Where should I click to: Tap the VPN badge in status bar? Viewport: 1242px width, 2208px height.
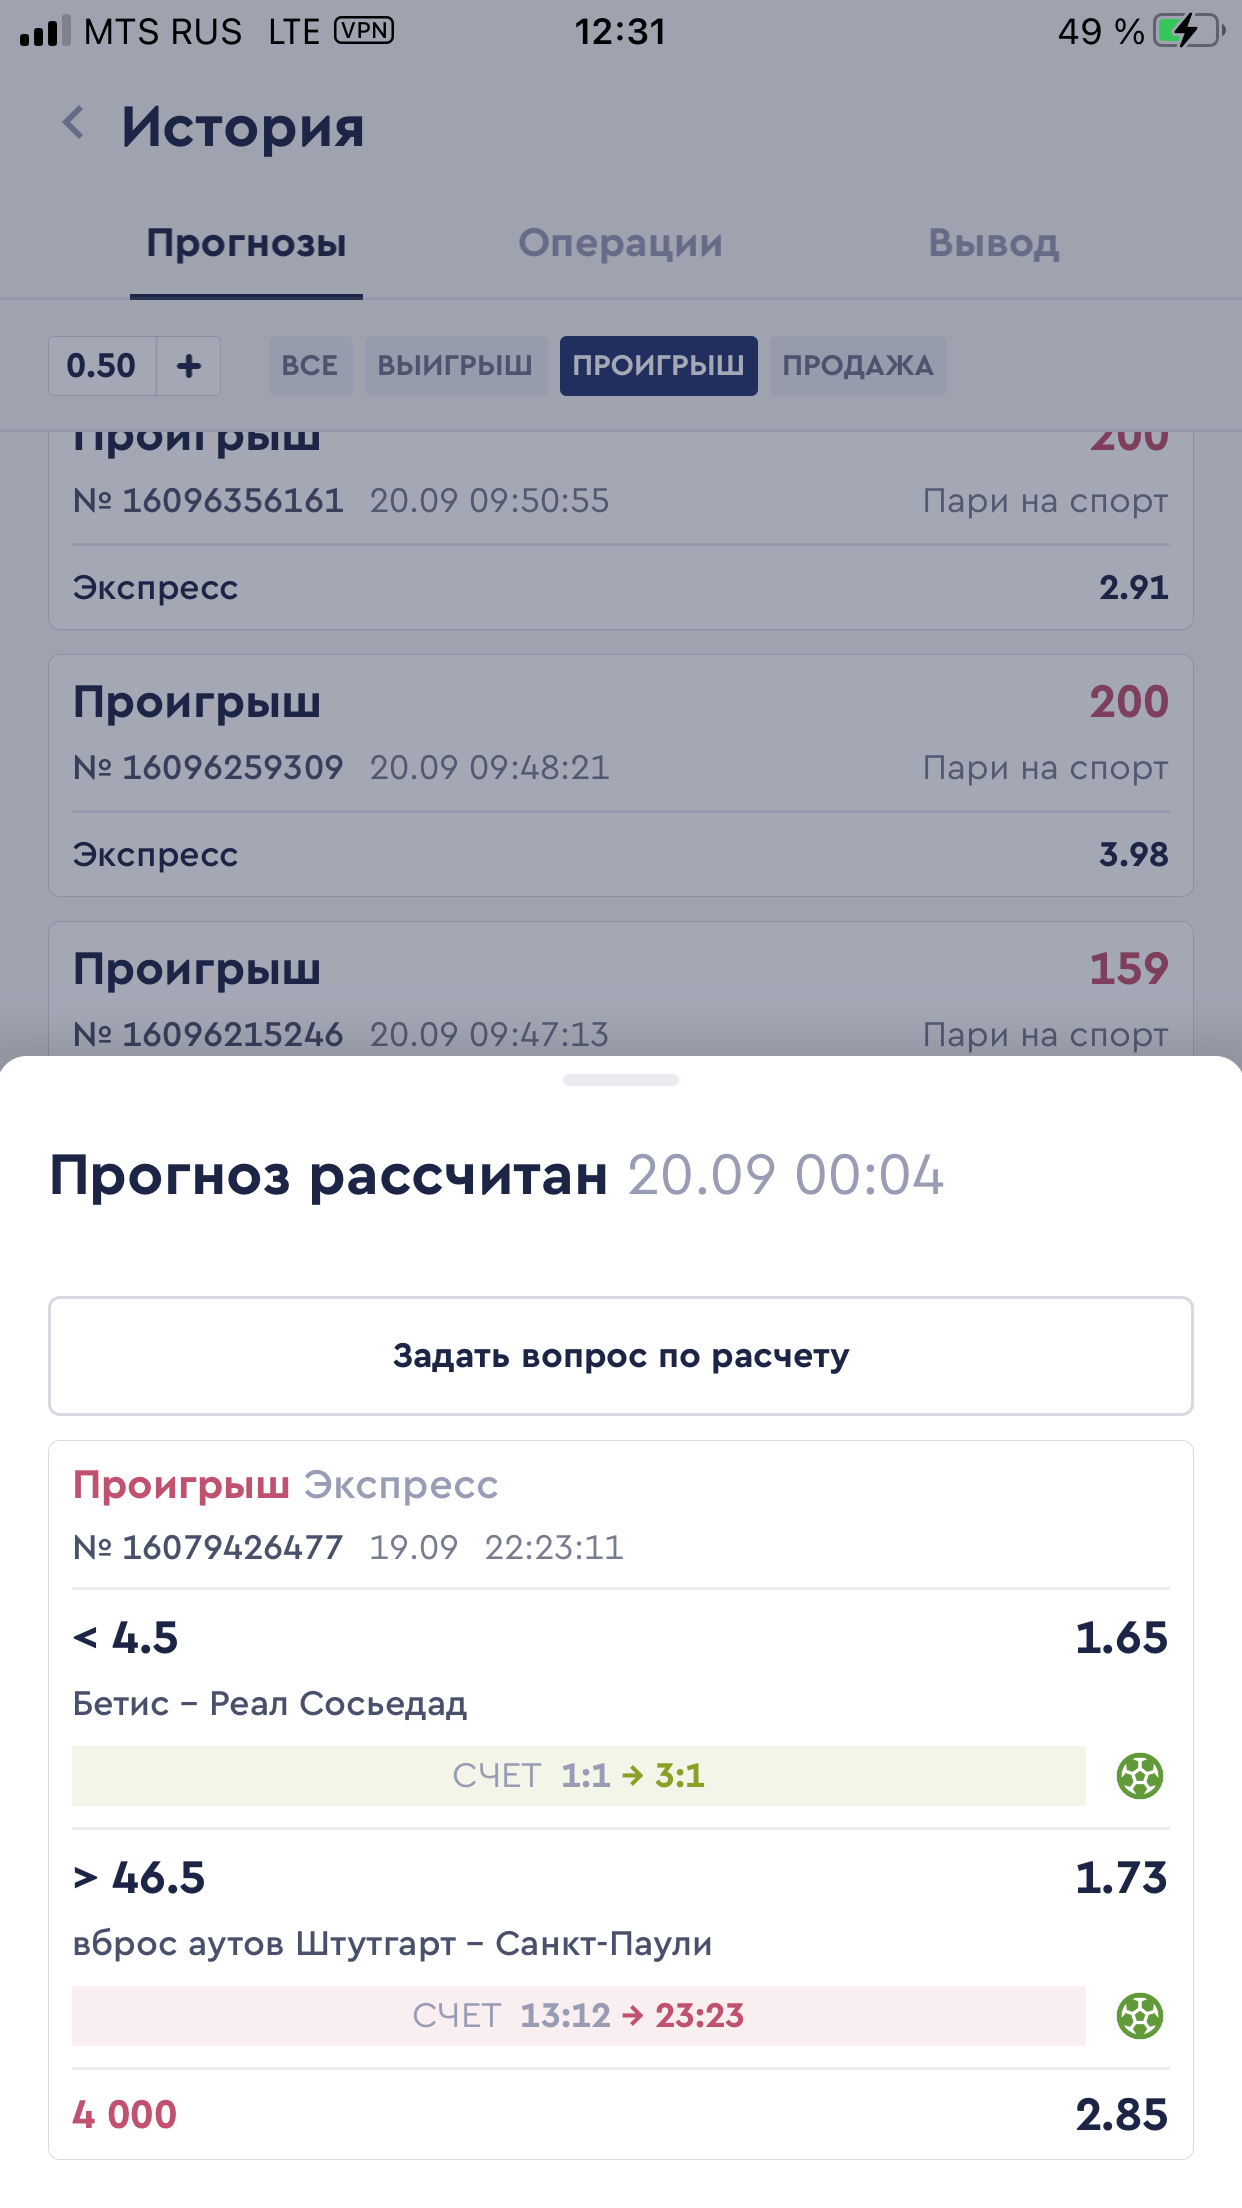click(364, 31)
